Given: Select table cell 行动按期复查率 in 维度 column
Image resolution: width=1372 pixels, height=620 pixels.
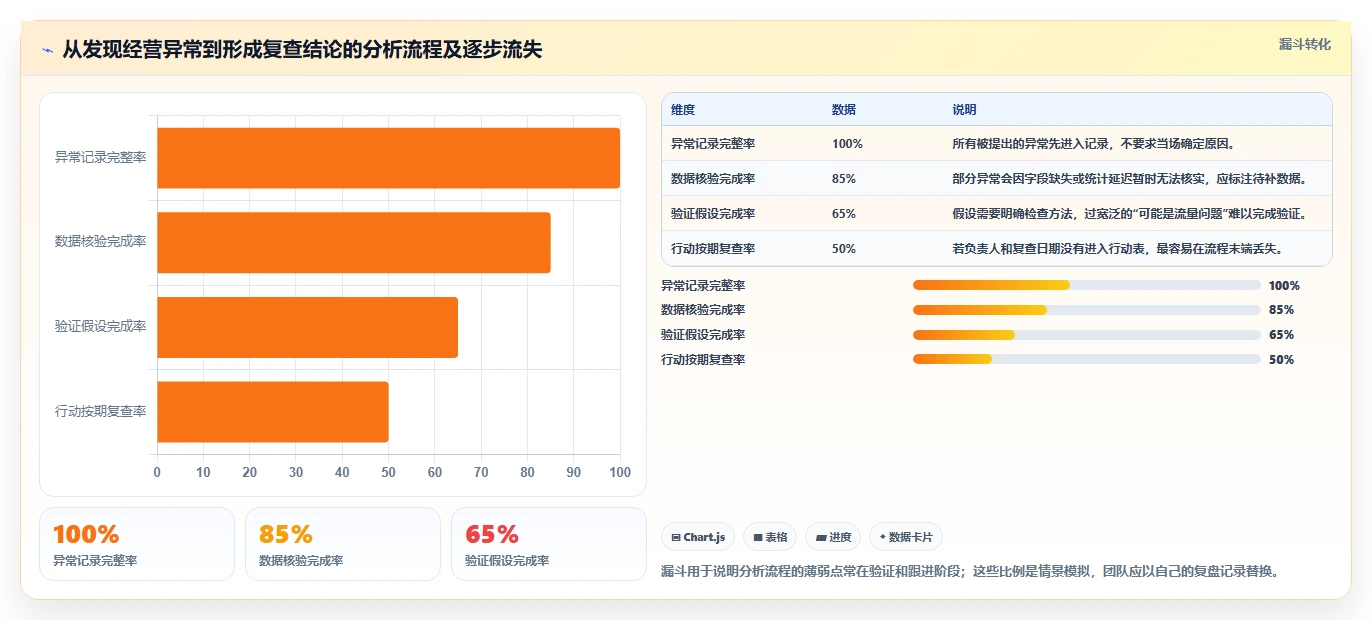Looking at the screenshot, I should coord(713,249).
